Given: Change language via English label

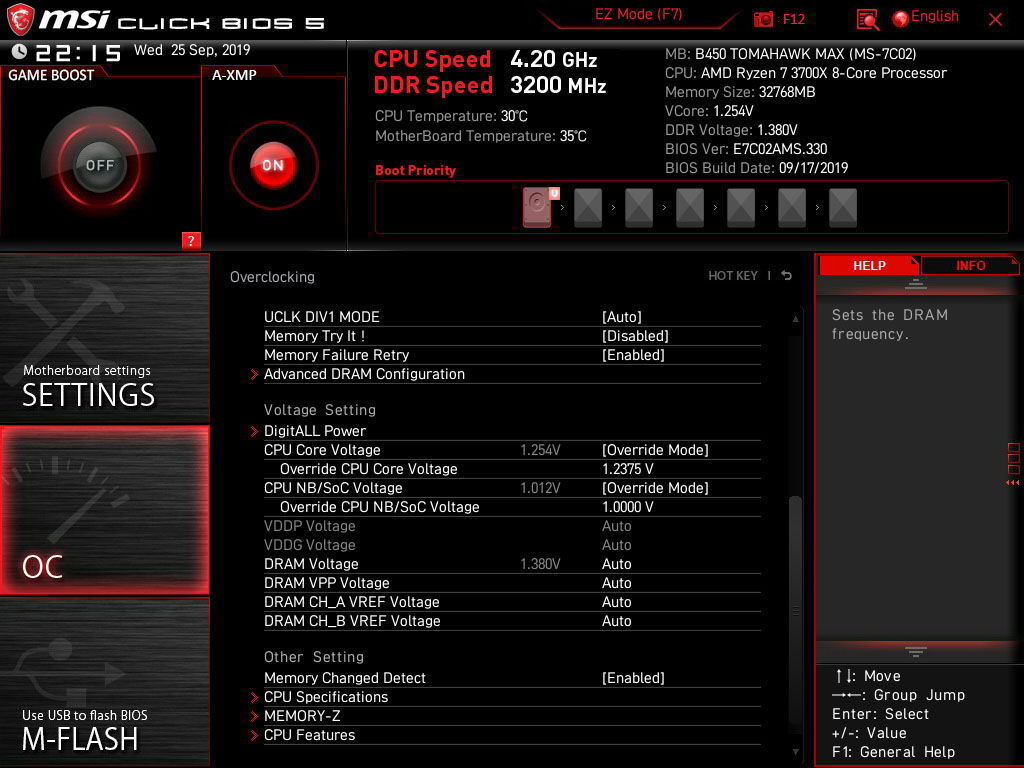Looking at the screenshot, I should [935, 16].
